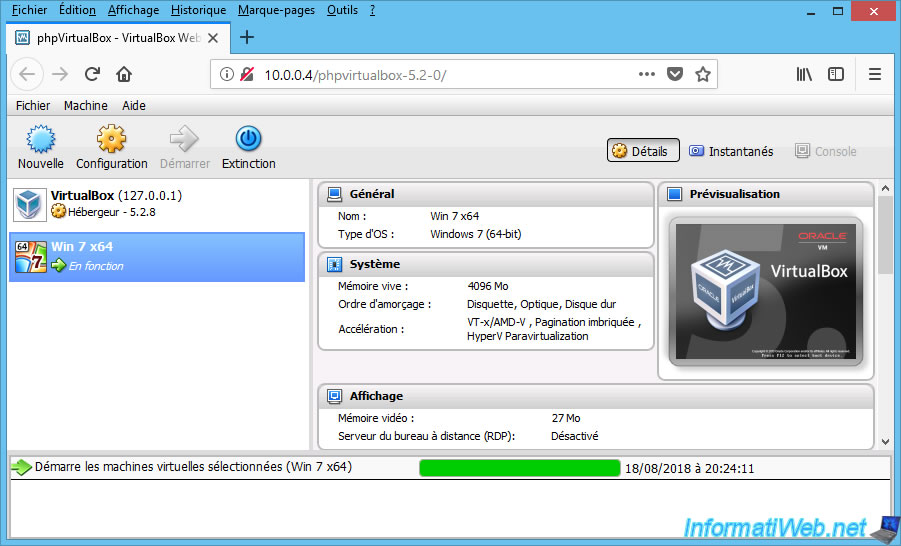Click the Général section icon

pos(334,194)
